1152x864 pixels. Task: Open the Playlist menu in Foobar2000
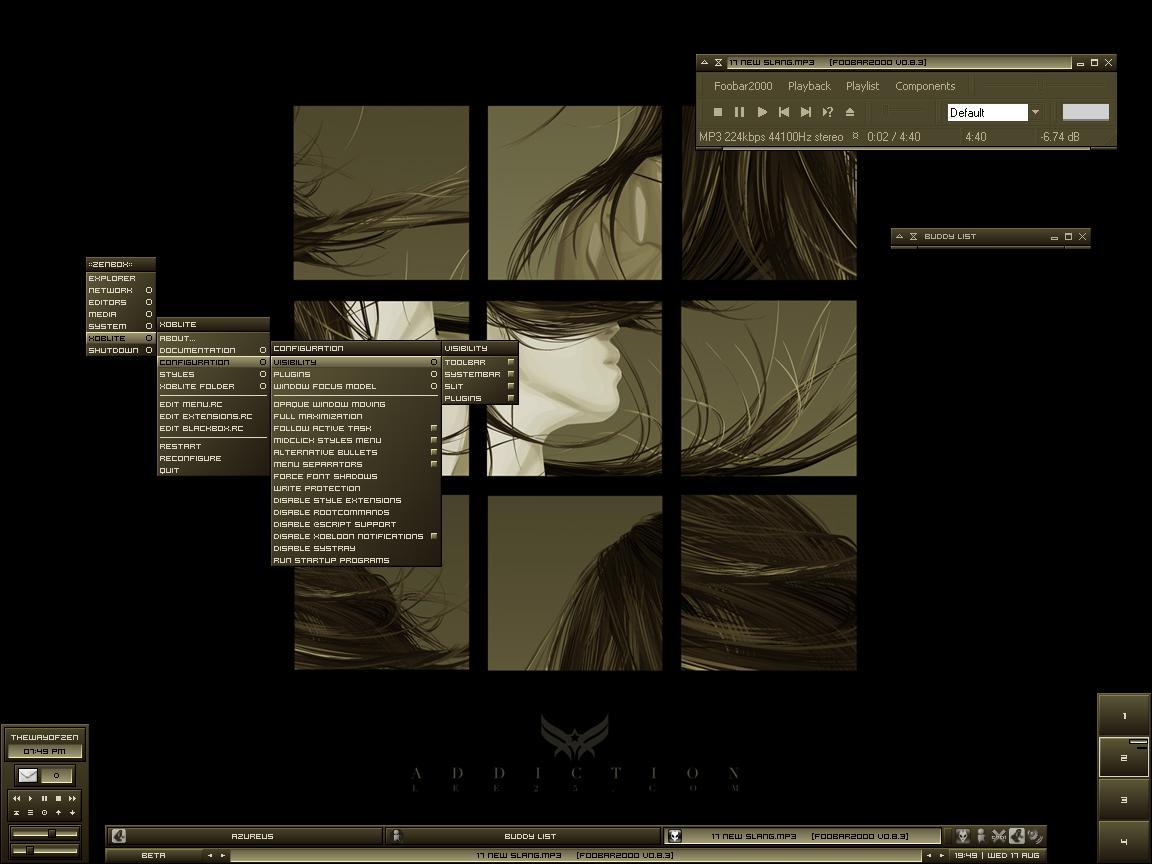(x=862, y=86)
